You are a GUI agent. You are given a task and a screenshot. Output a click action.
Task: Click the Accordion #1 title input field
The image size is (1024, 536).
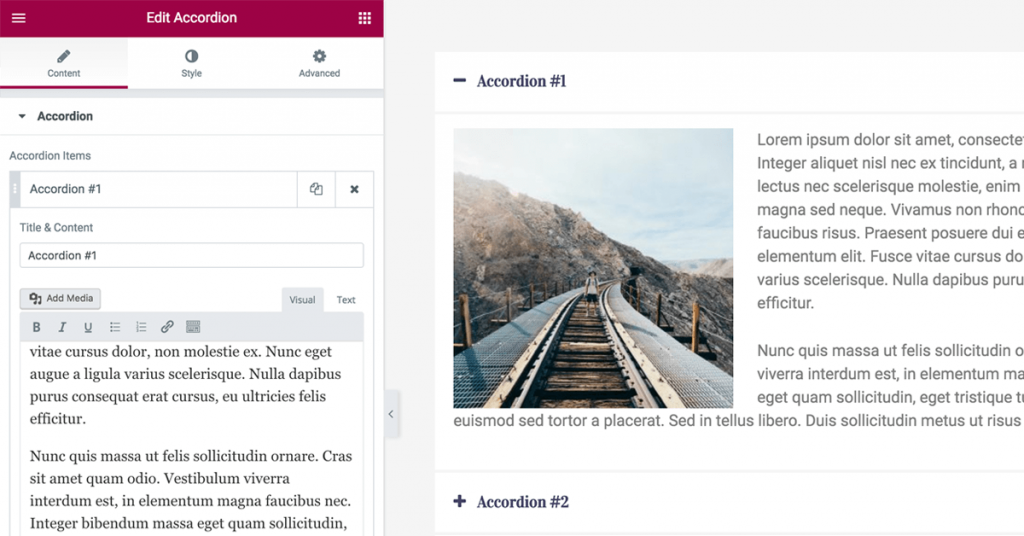[x=191, y=256]
